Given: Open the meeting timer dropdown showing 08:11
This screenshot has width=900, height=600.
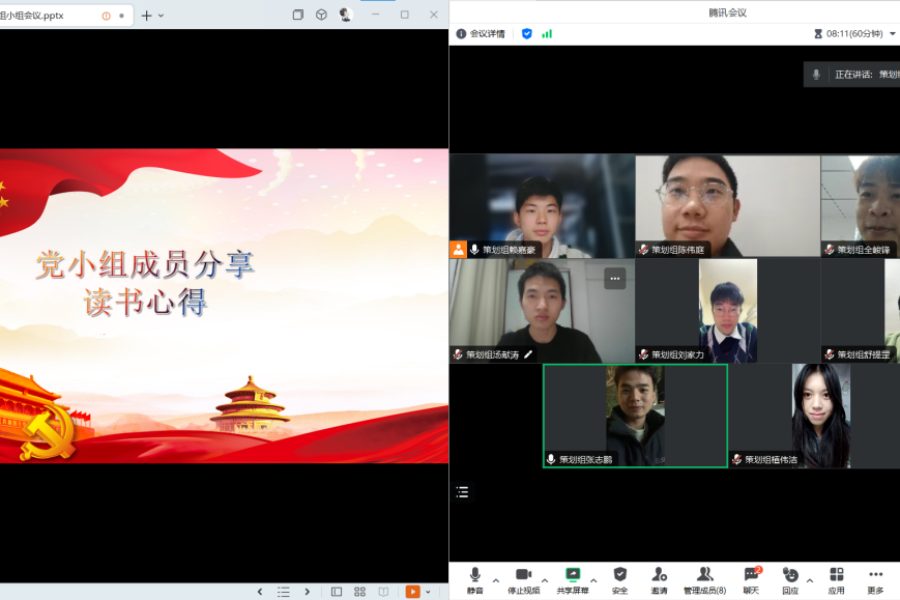Looking at the screenshot, I should 892,34.
